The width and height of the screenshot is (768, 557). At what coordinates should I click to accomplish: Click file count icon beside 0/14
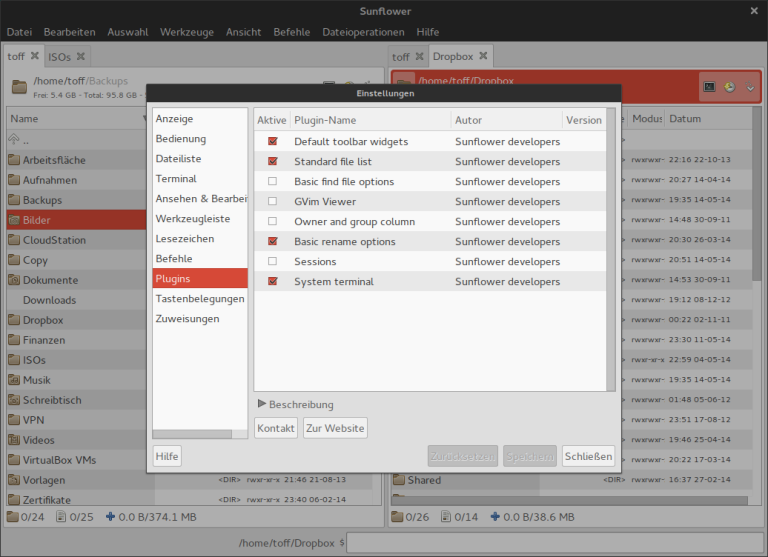[446, 516]
